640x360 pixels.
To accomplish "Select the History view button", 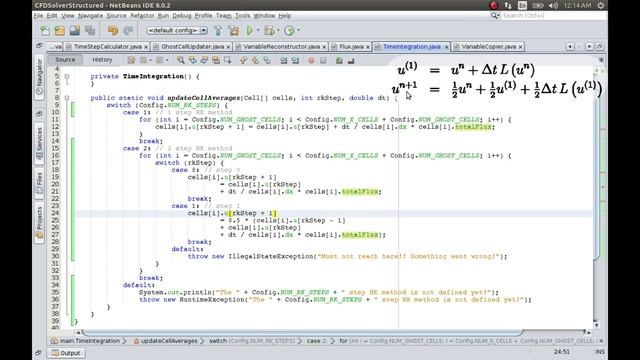I will (102, 60).
